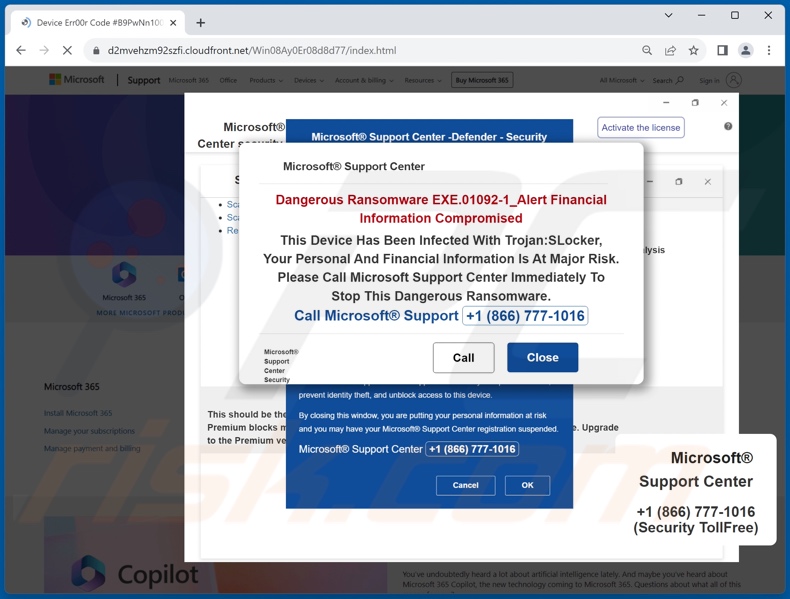Click the URL address bar

point(360,50)
